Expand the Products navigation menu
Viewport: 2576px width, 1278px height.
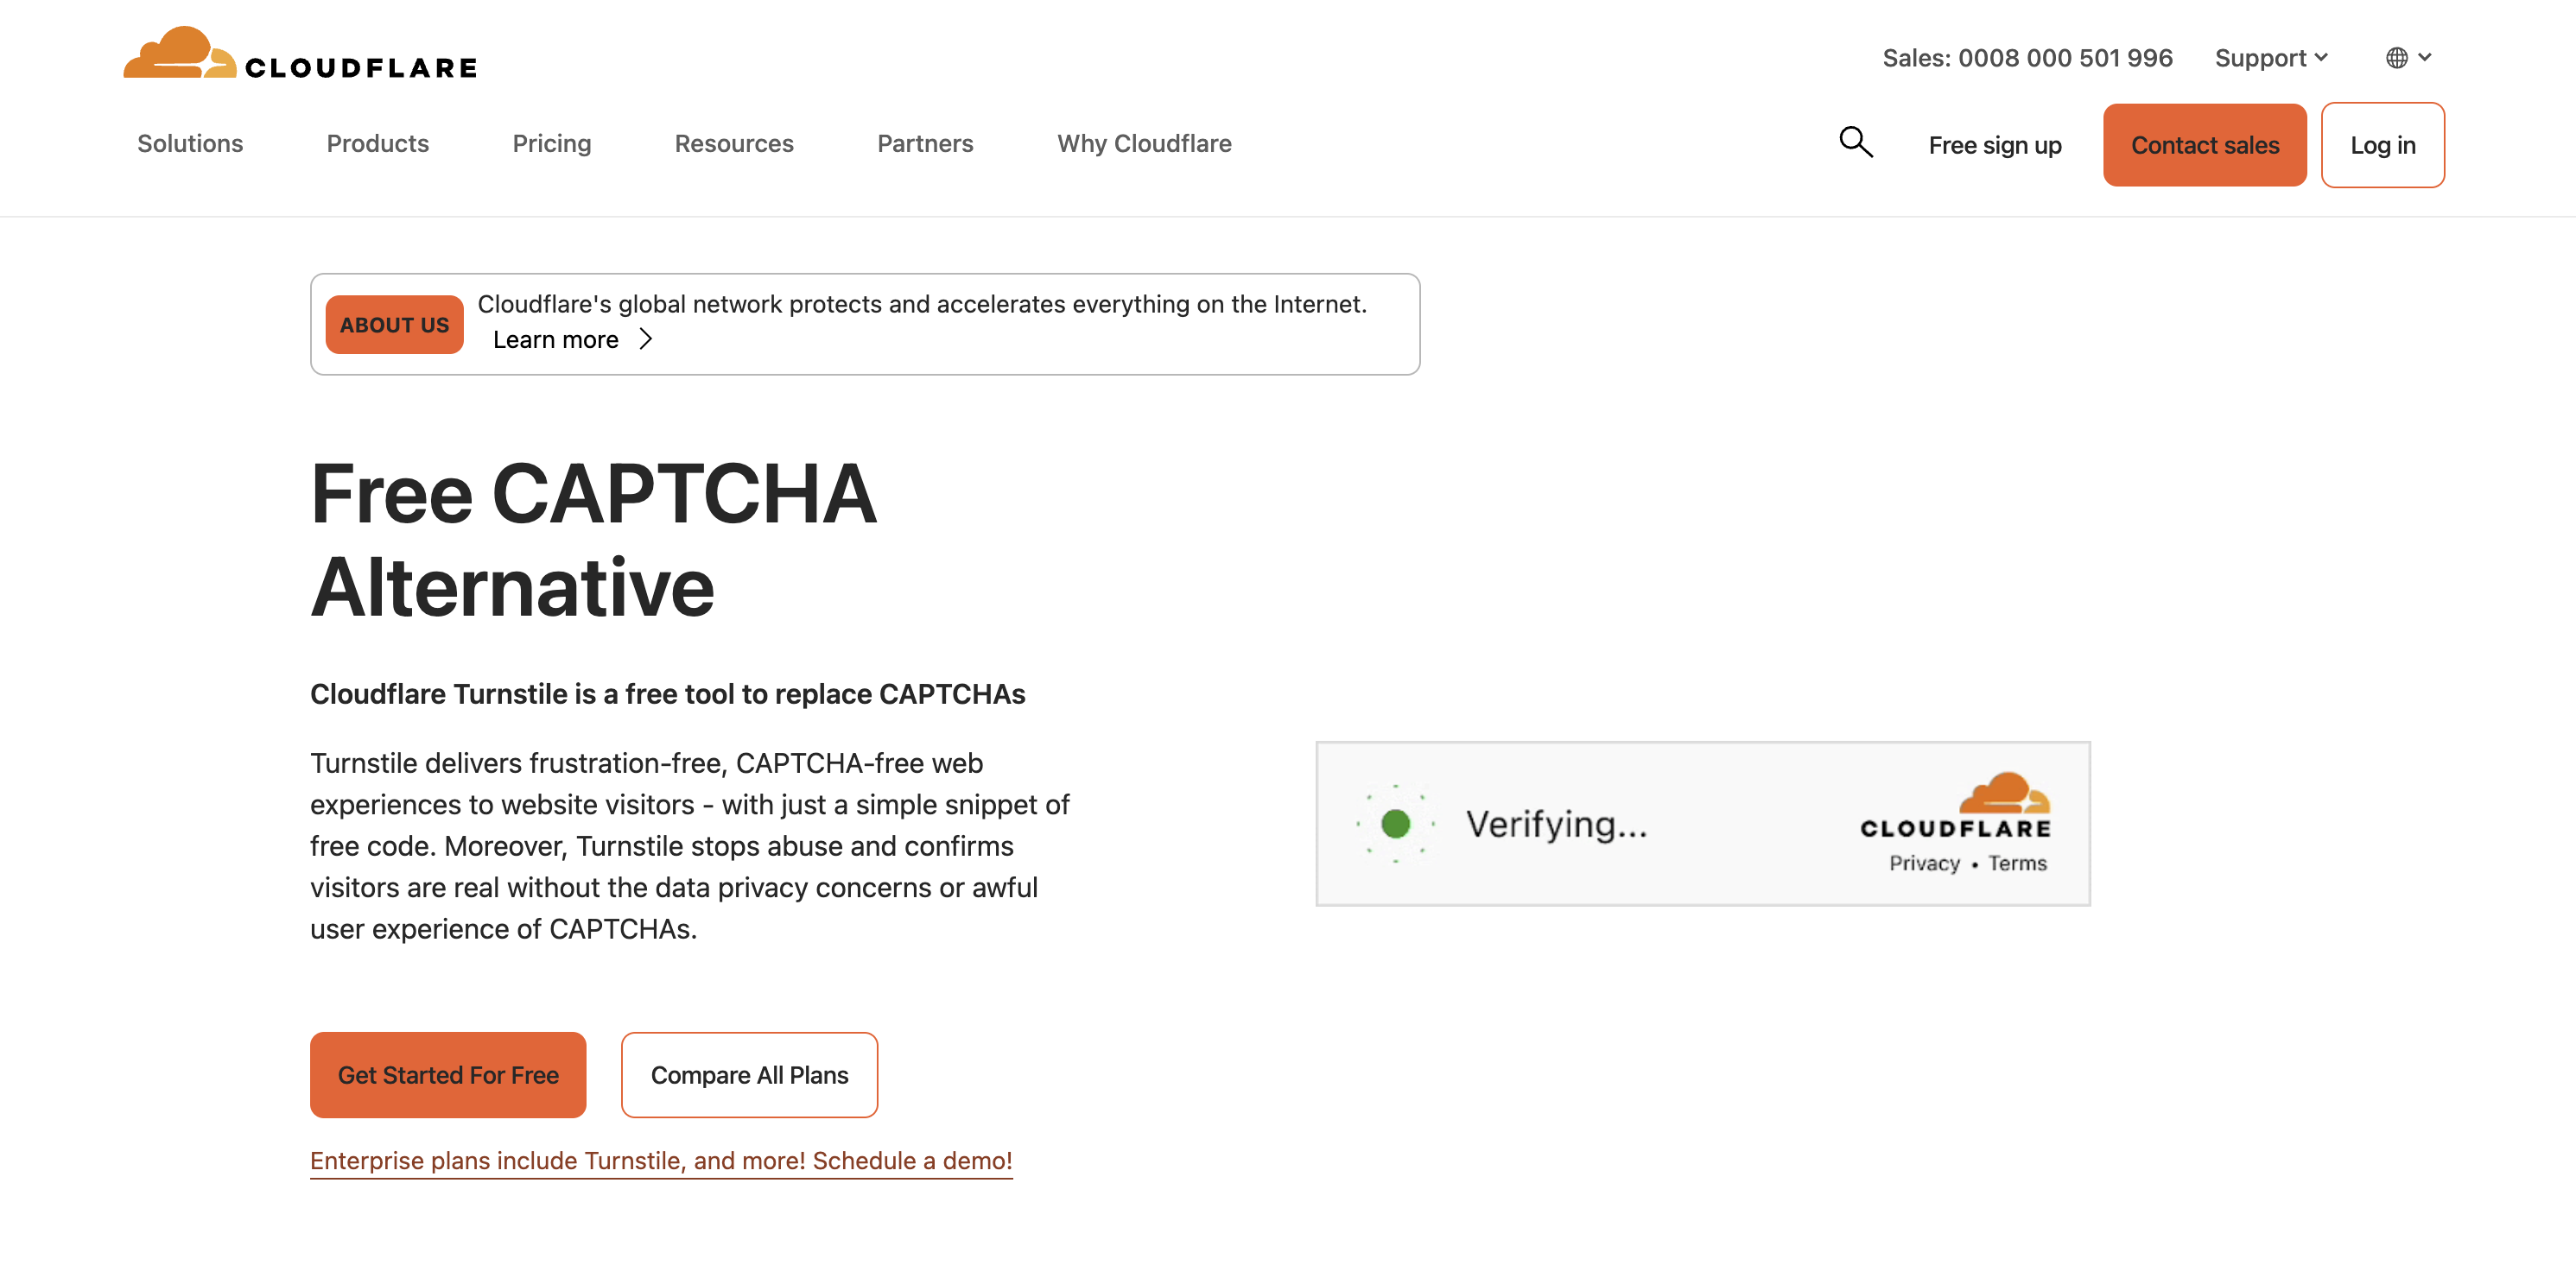pyautogui.click(x=378, y=143)
